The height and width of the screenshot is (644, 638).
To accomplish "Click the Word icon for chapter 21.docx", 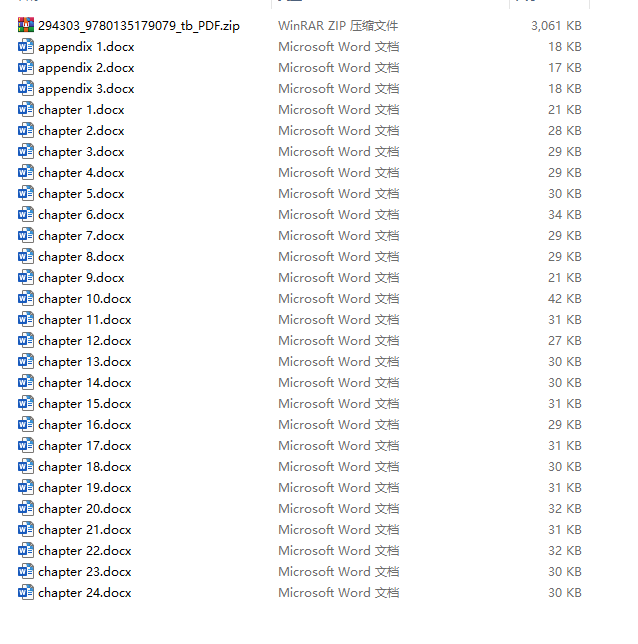I will [x=26, y=529].
